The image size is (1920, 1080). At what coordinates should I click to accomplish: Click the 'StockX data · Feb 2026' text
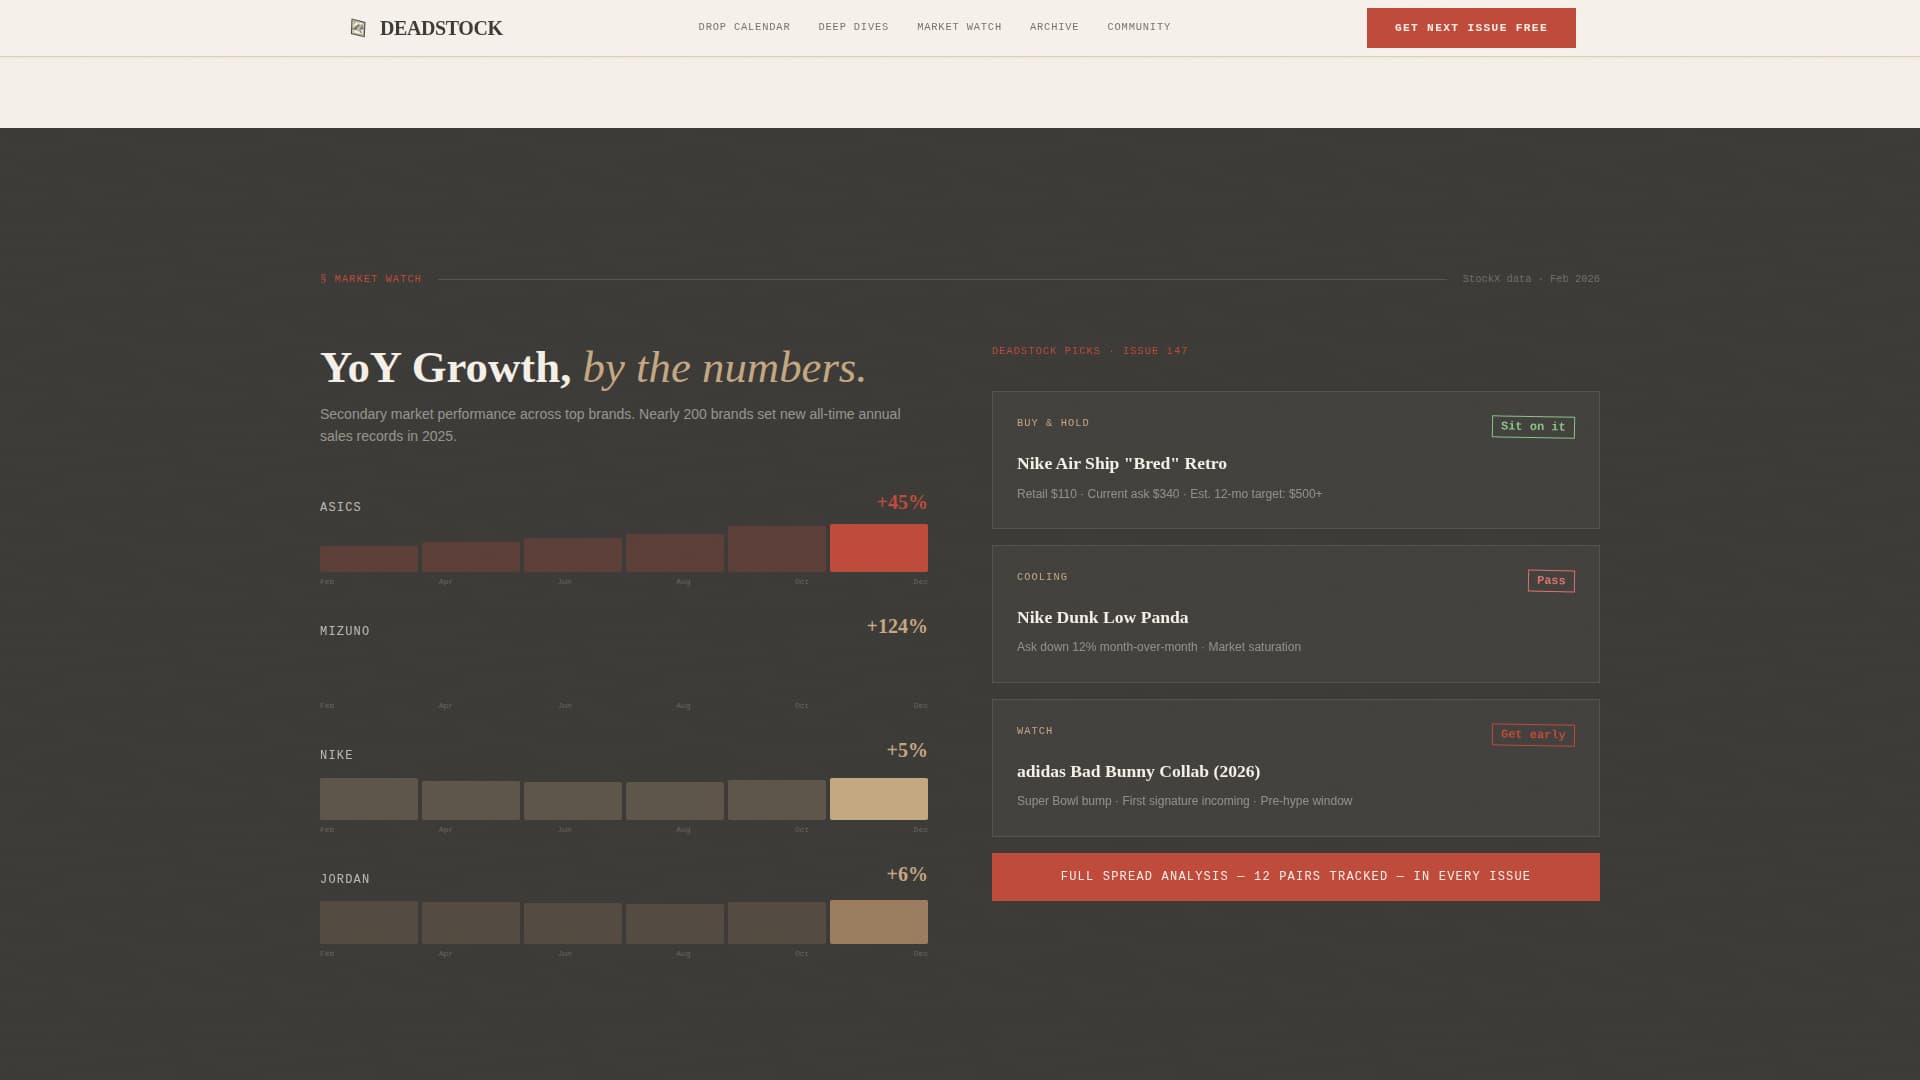(1532, 279)
